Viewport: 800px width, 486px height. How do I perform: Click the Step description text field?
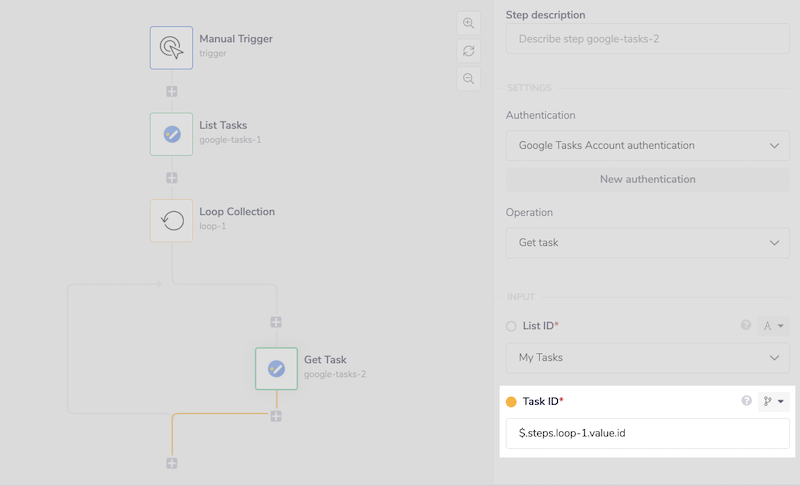(x=647, y=40)
